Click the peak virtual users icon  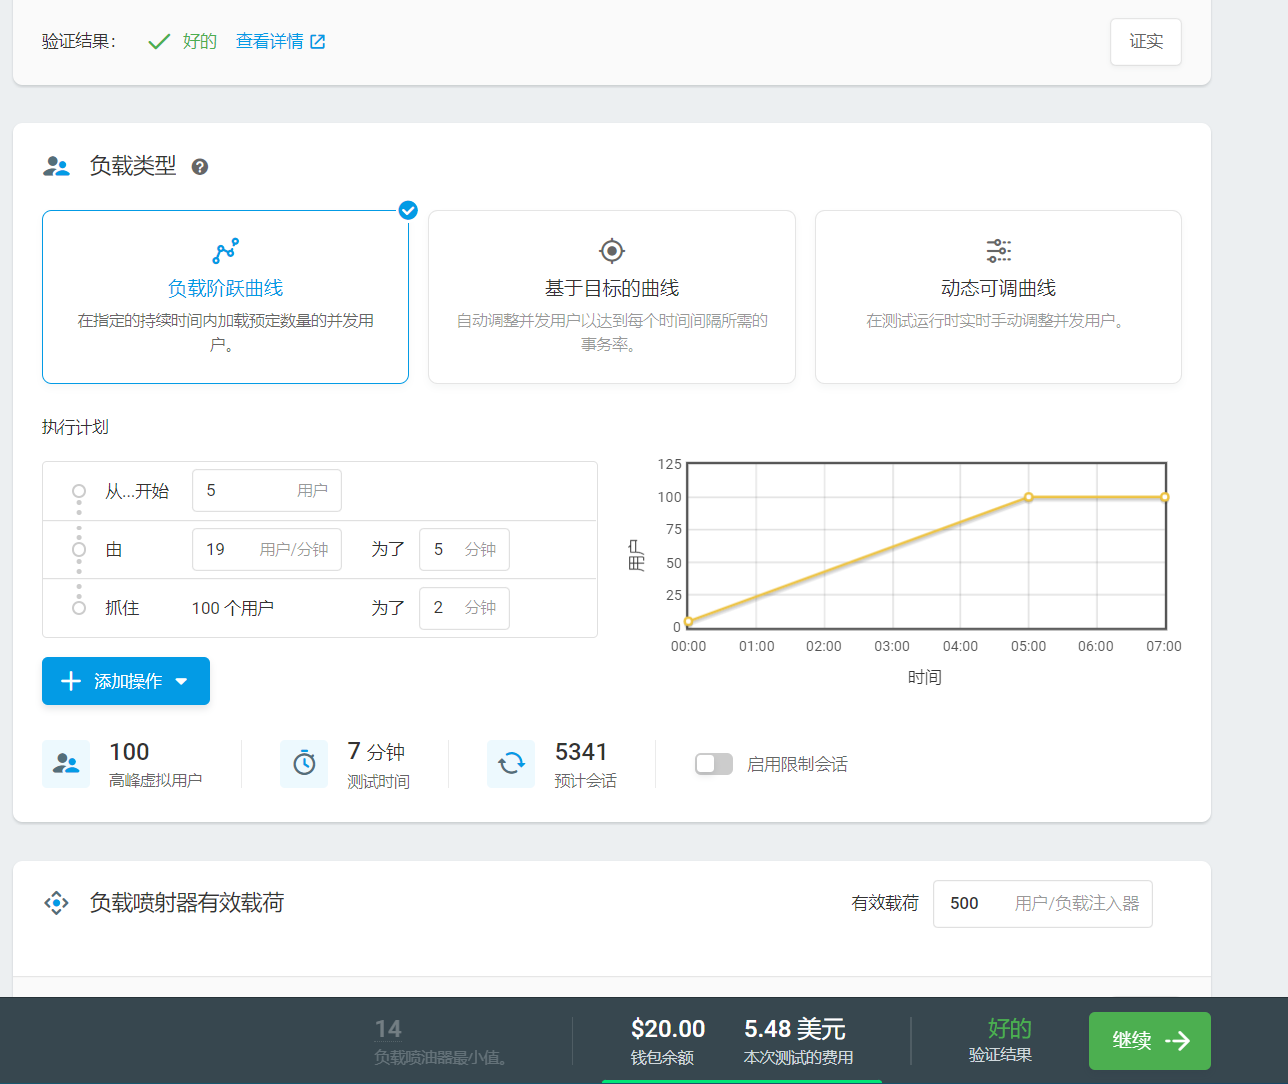pos(66,764)
